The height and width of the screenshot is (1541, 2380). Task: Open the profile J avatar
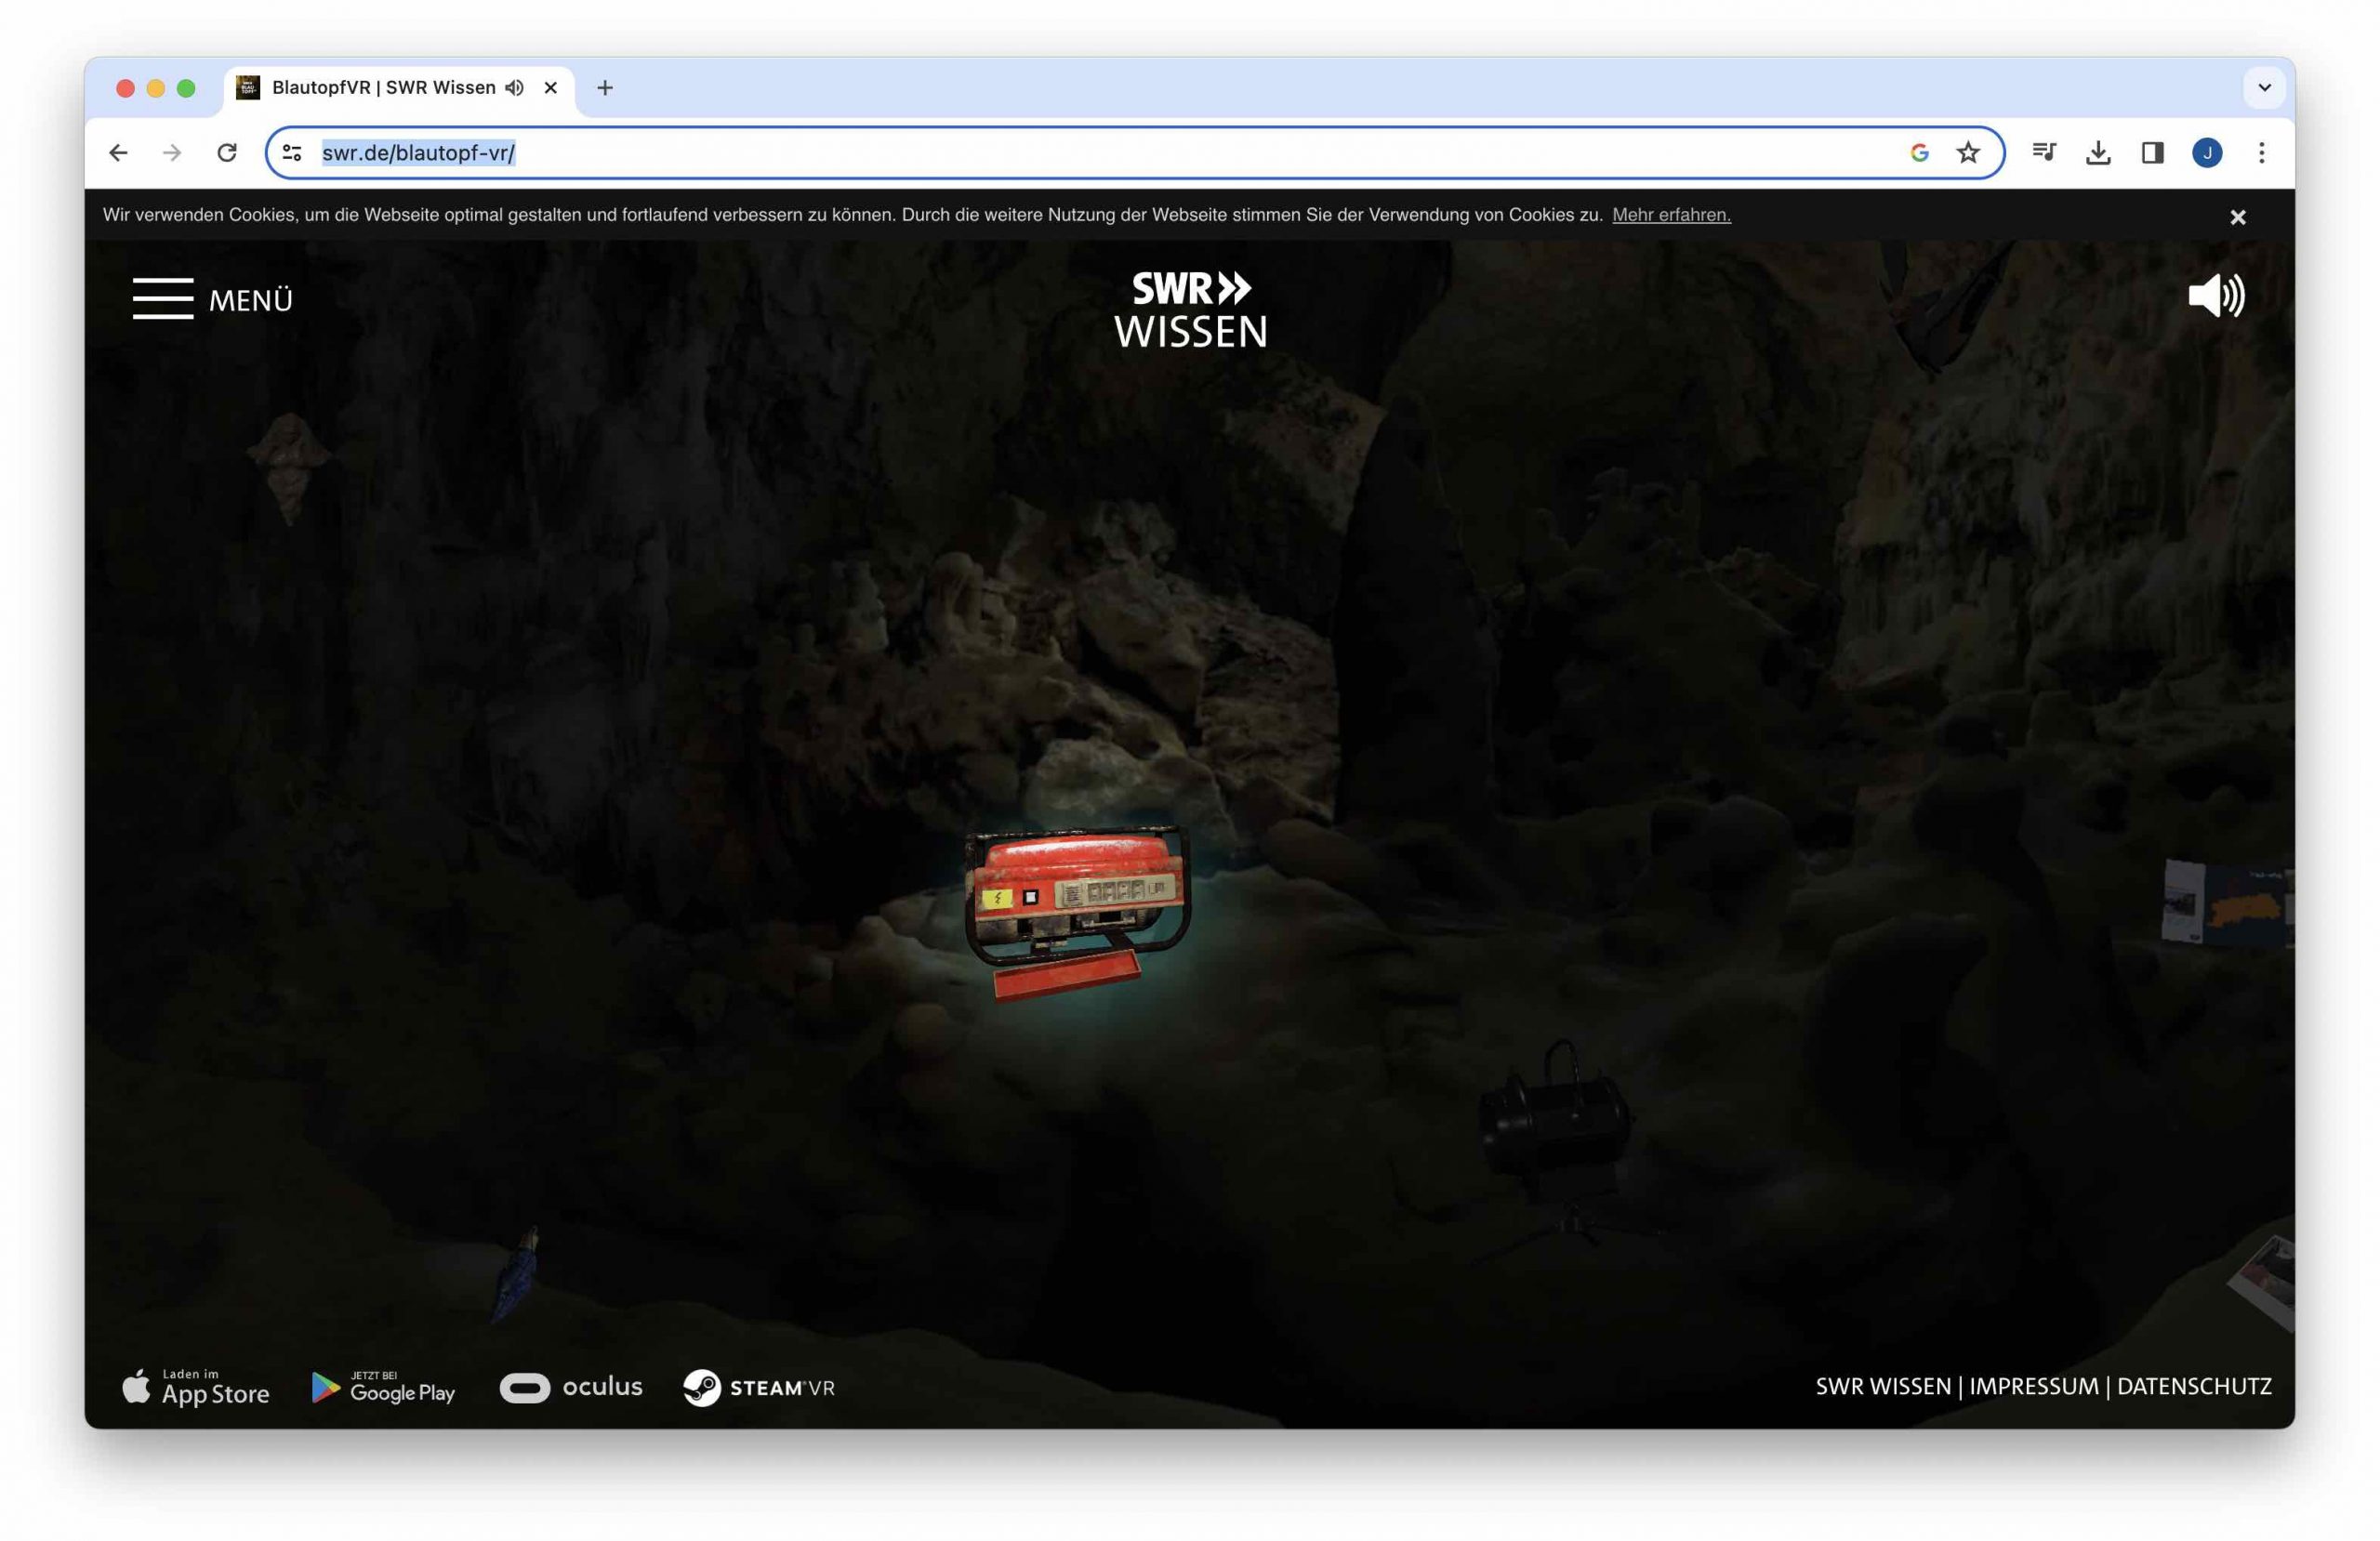[x=2207, y=153]
